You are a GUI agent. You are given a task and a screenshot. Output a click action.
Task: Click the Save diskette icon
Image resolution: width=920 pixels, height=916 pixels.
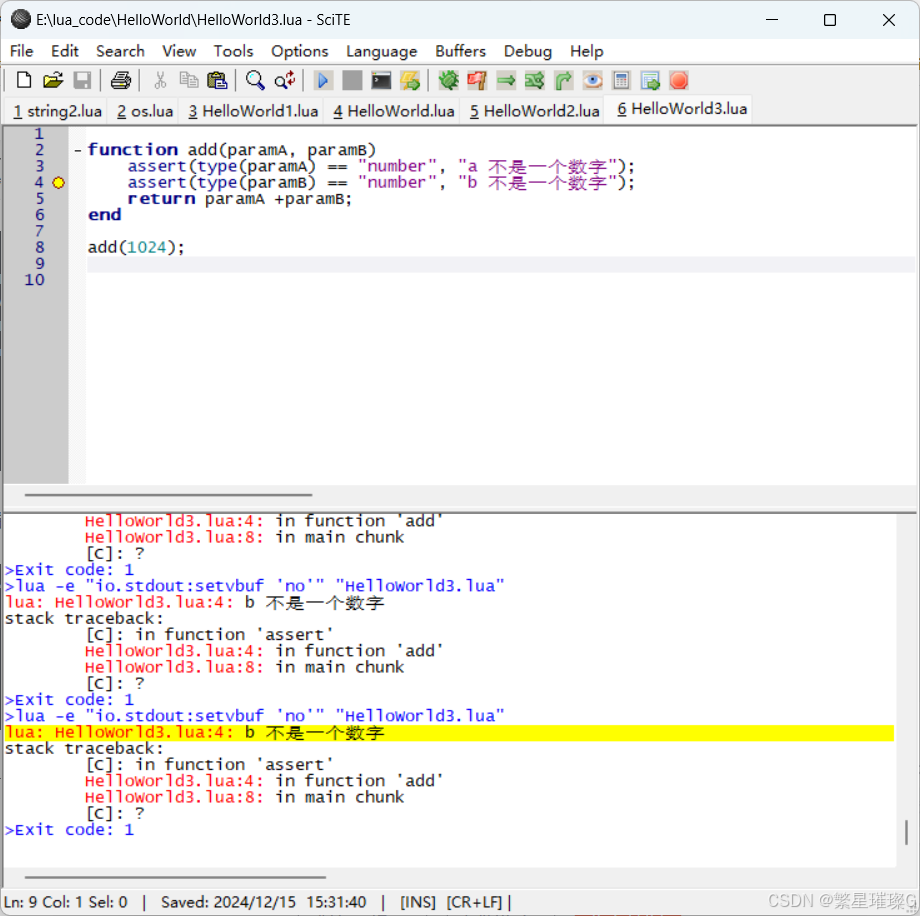point(82,80)
